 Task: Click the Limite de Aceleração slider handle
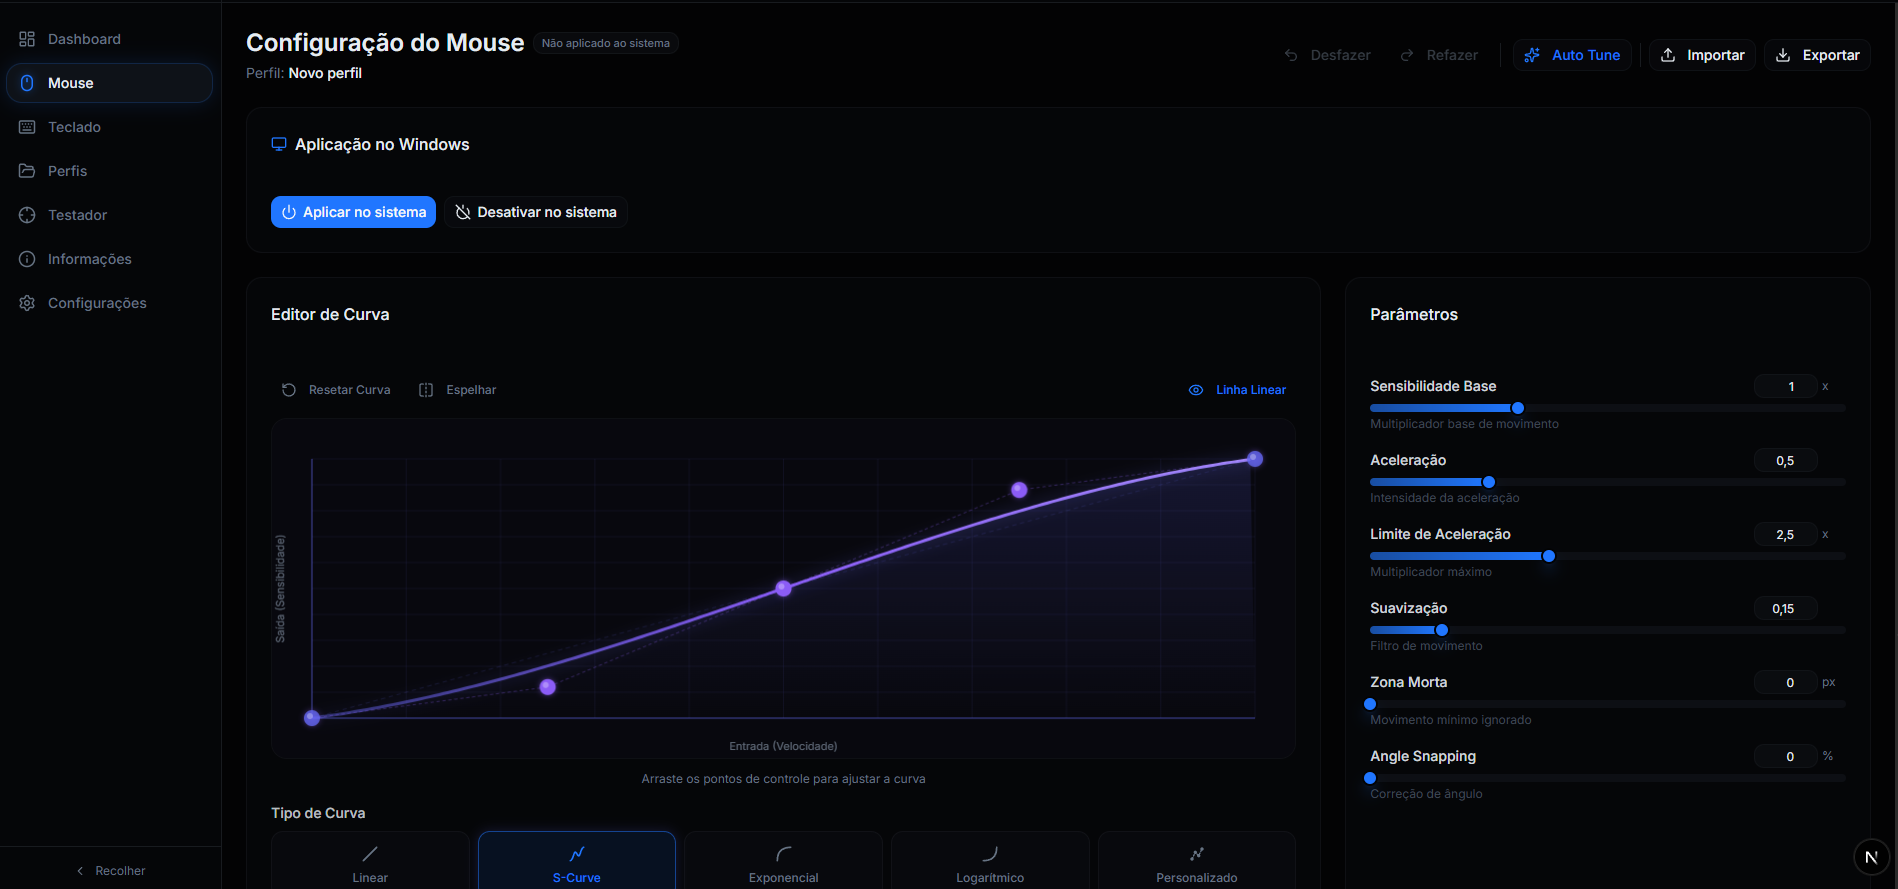pyautogui.click(x=1549, y=556)
